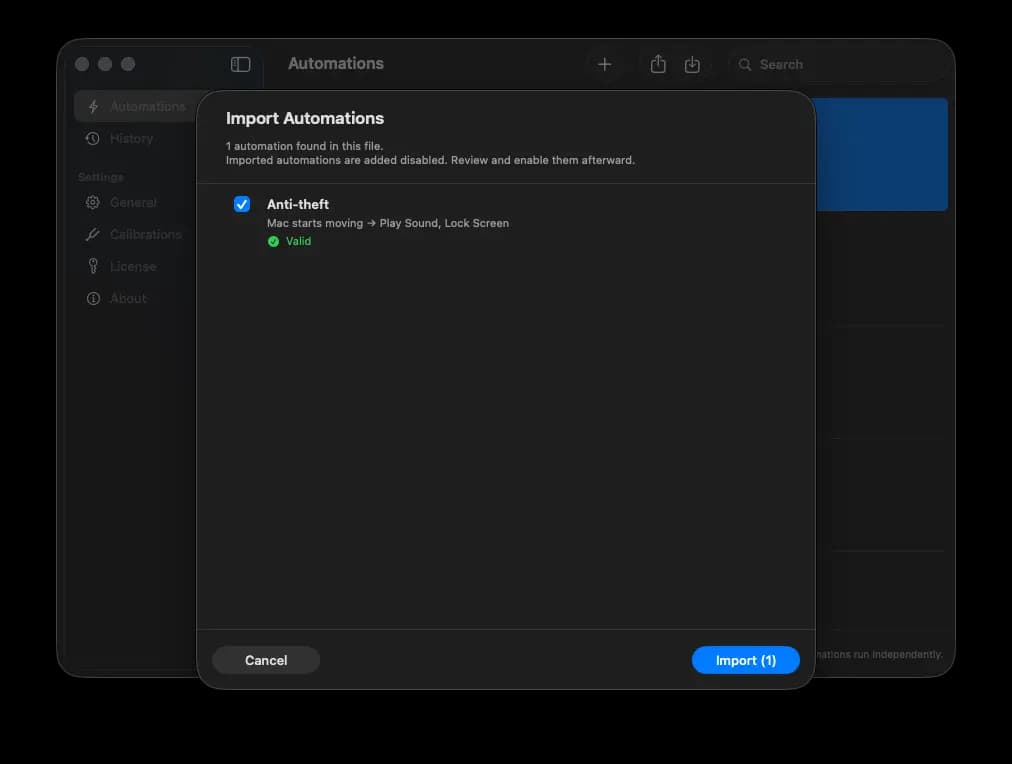The image size is (1012, 764).
Task: Open General settings in sidebar
Action: point(133,203)
